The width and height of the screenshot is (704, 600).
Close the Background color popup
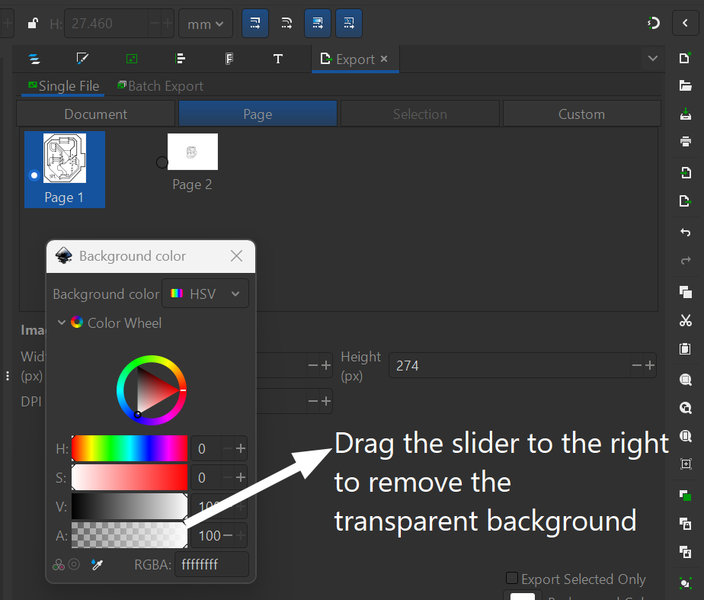[x=237, y=256]
